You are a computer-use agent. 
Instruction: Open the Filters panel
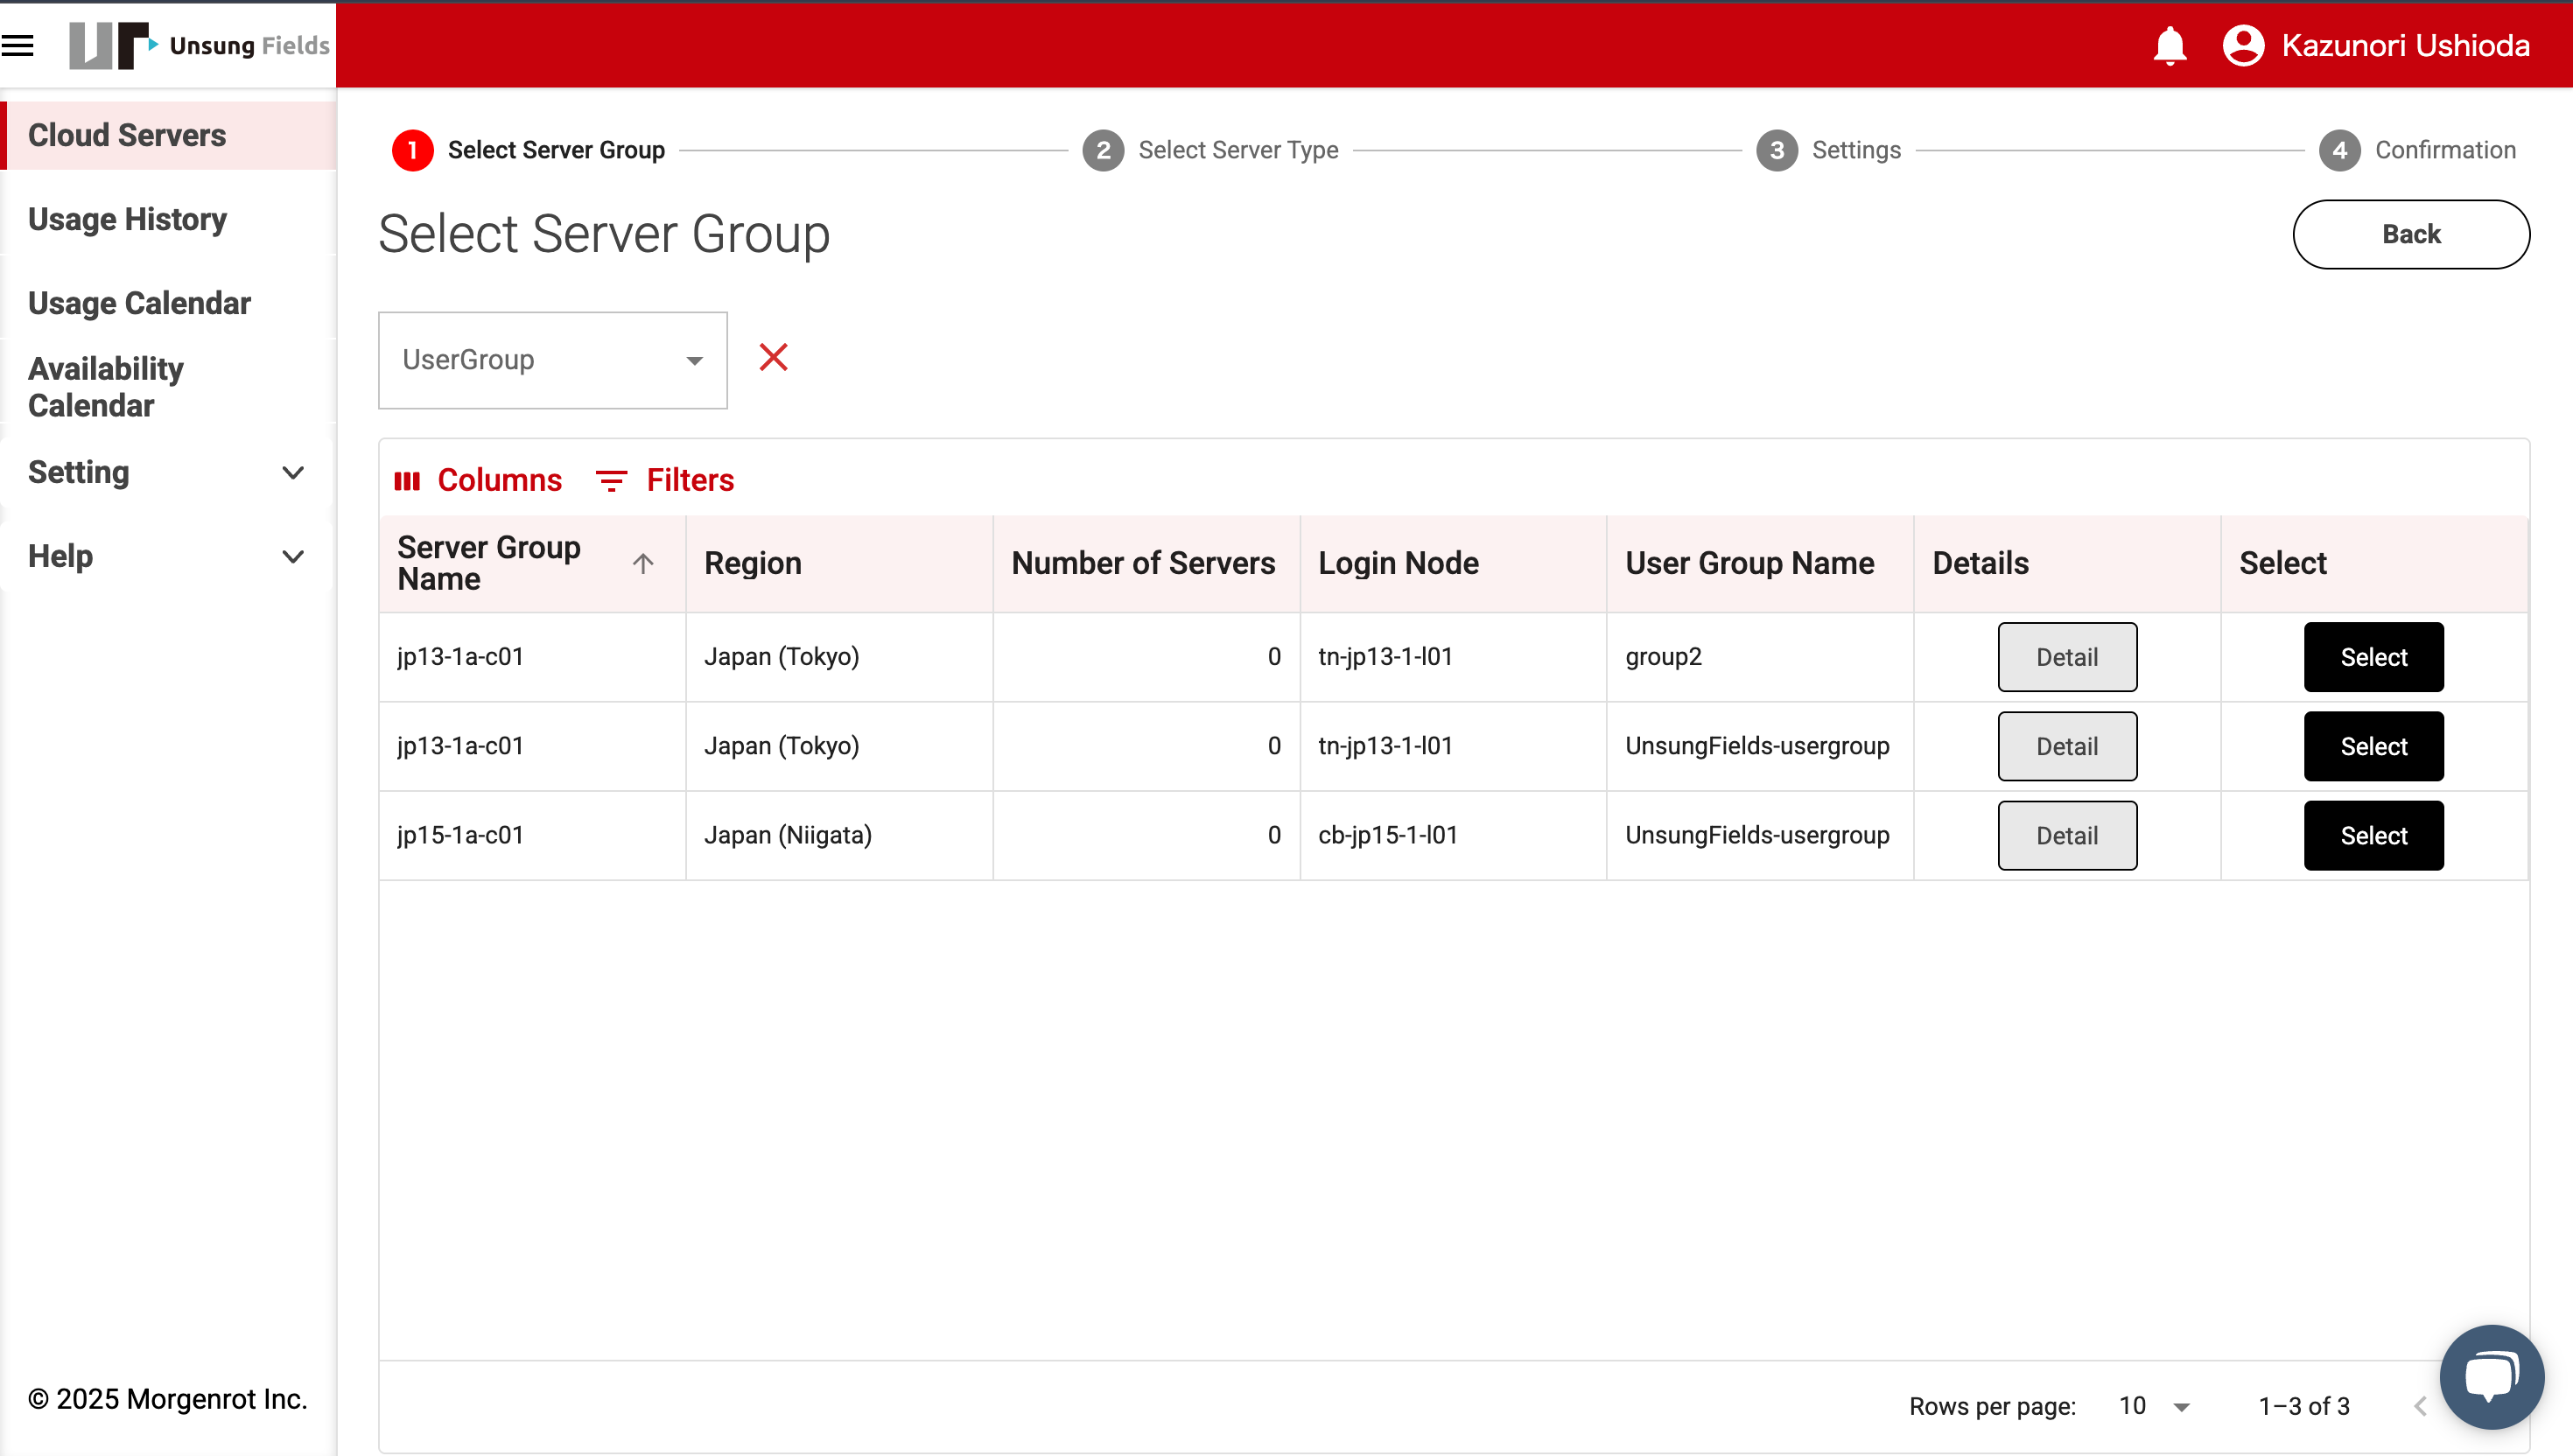point(665,480)
